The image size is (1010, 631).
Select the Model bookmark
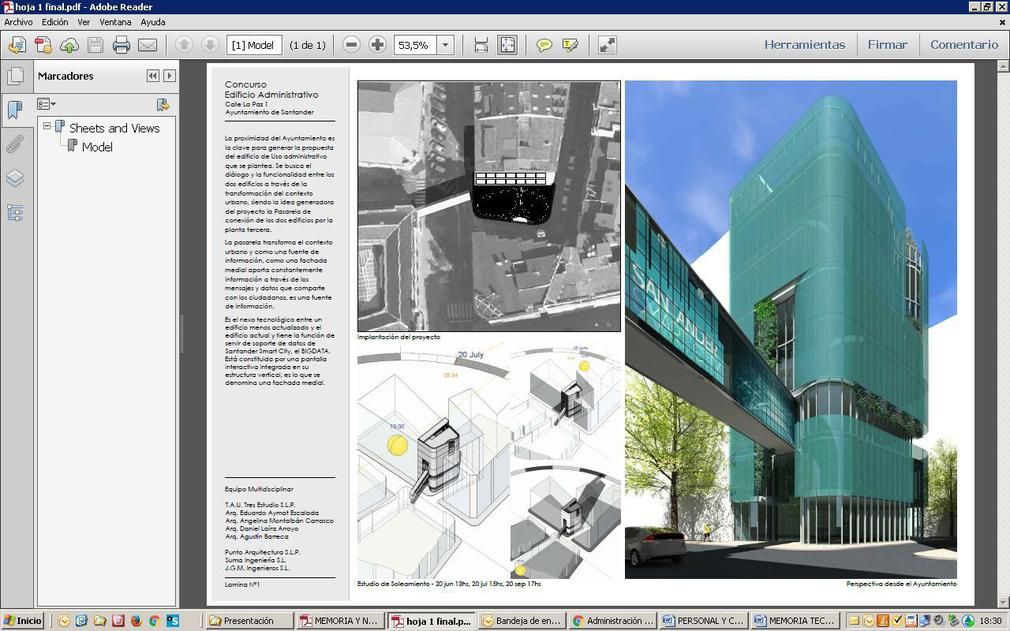click(97, 147)
